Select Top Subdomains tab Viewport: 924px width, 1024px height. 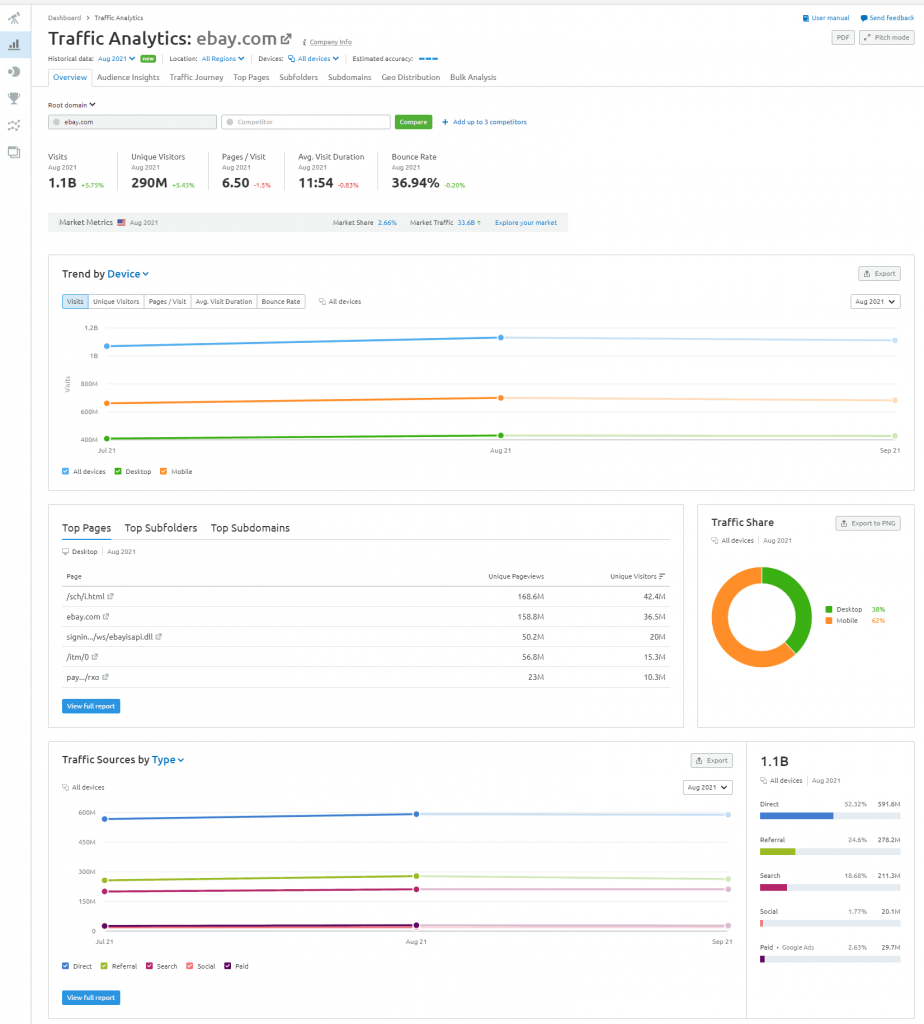(250, 528)
